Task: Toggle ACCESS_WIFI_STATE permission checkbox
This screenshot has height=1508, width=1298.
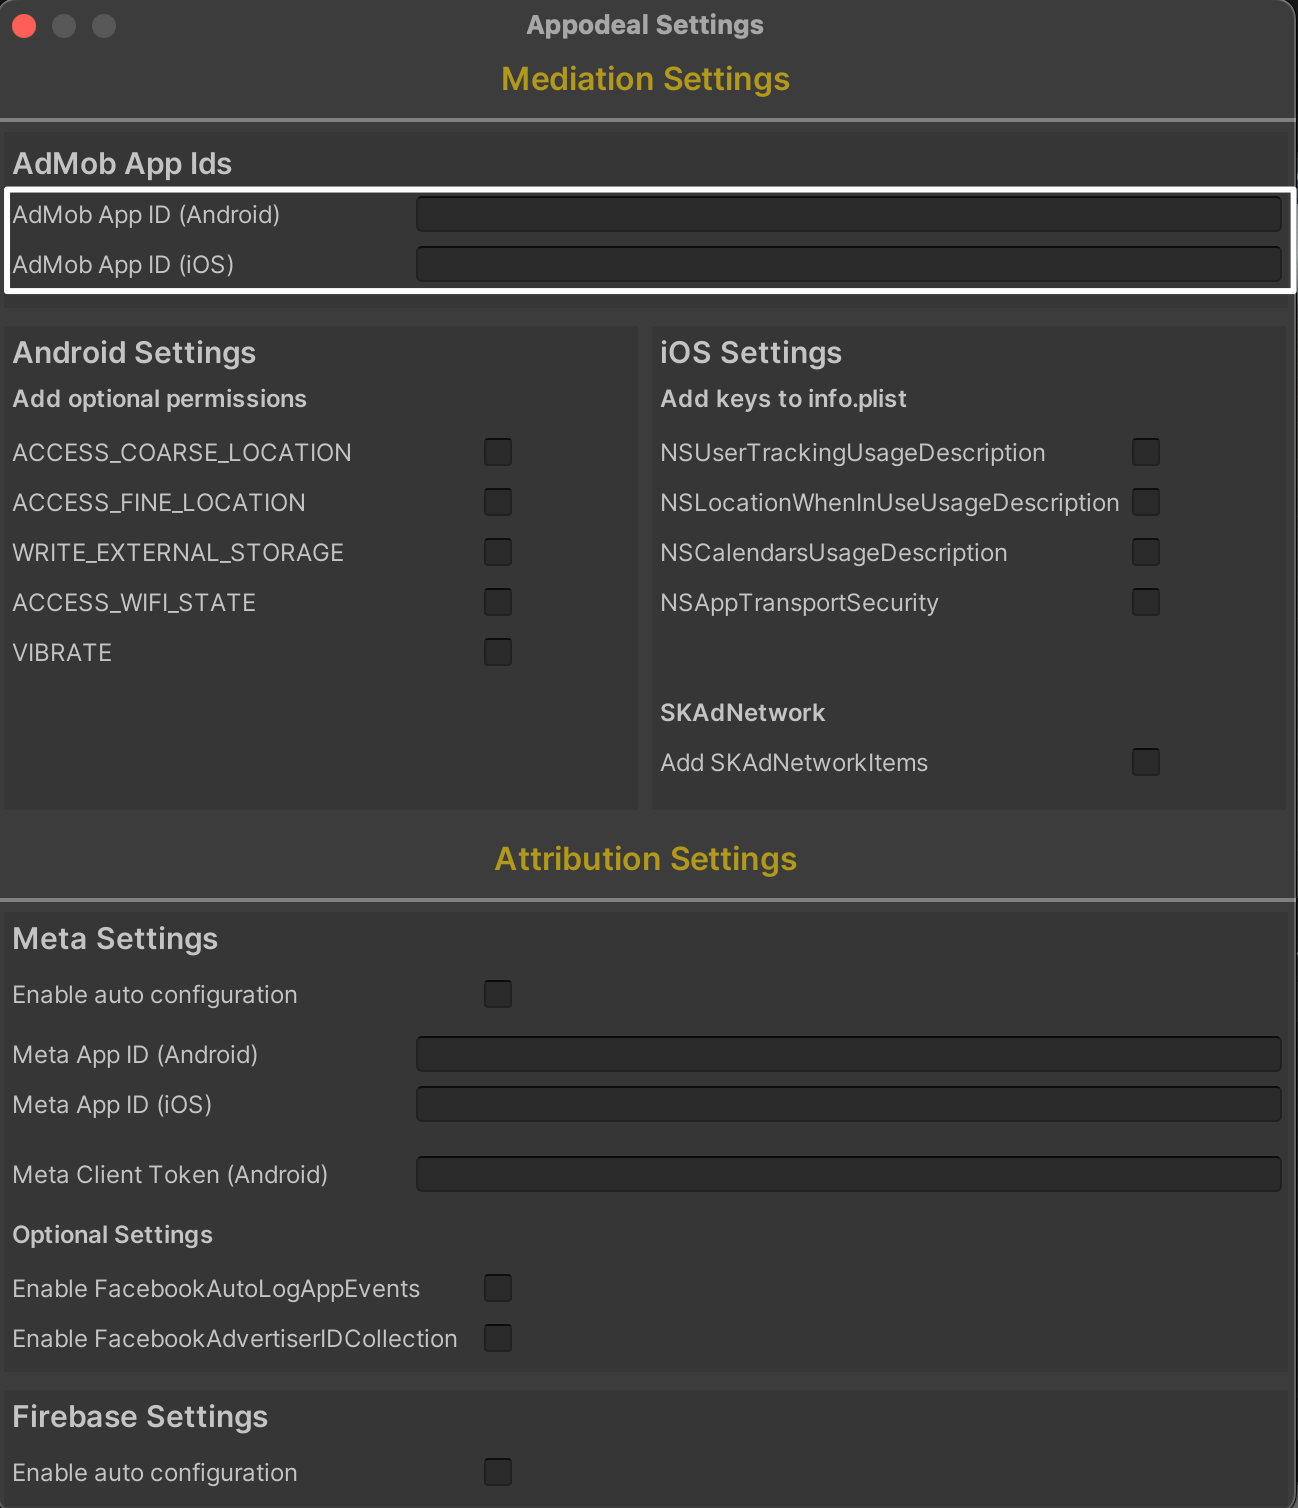Action: point(498,602)
